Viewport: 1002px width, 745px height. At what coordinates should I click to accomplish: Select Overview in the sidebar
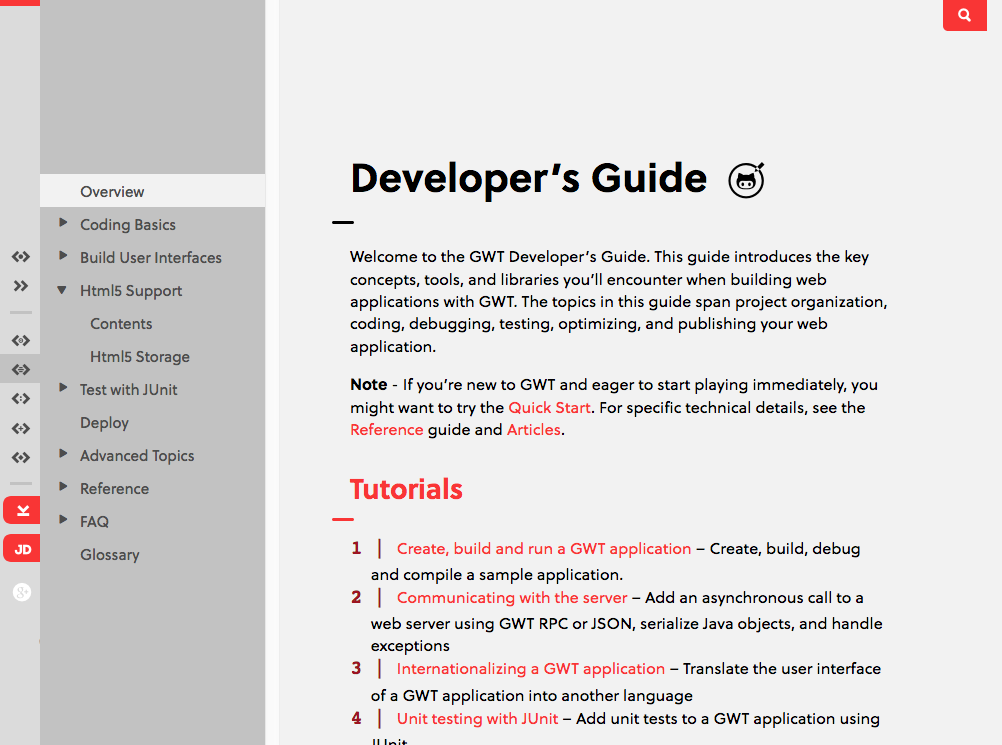pyautogui.click(x=112, y=191)
